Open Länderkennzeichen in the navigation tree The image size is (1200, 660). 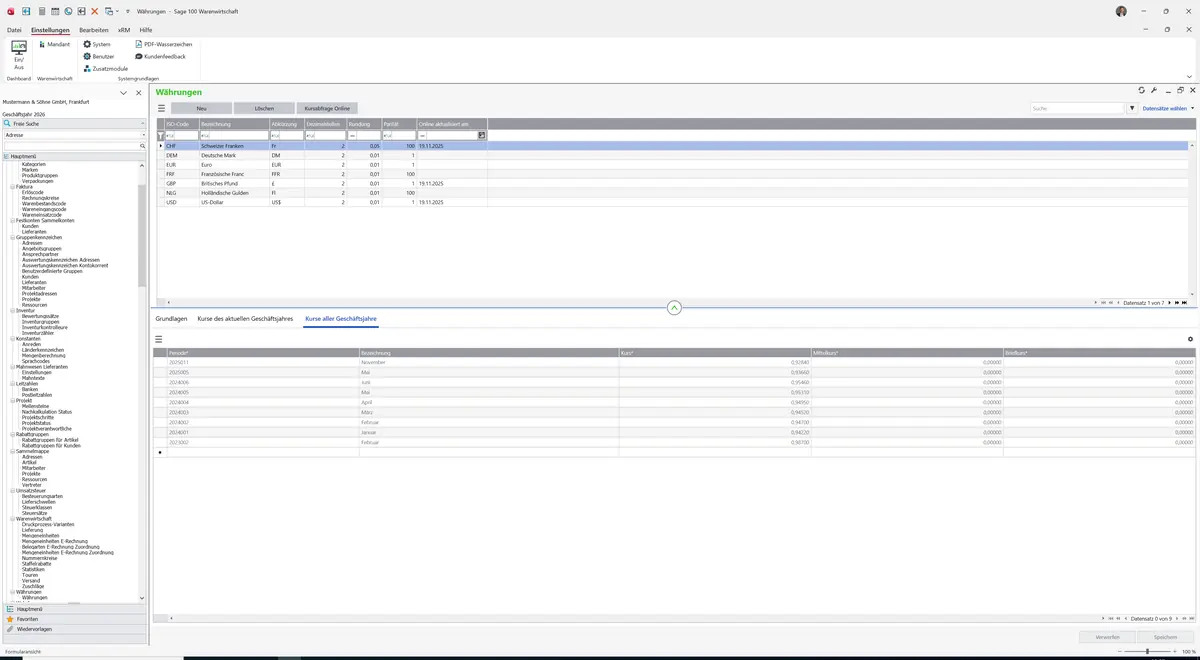(43, 350)
